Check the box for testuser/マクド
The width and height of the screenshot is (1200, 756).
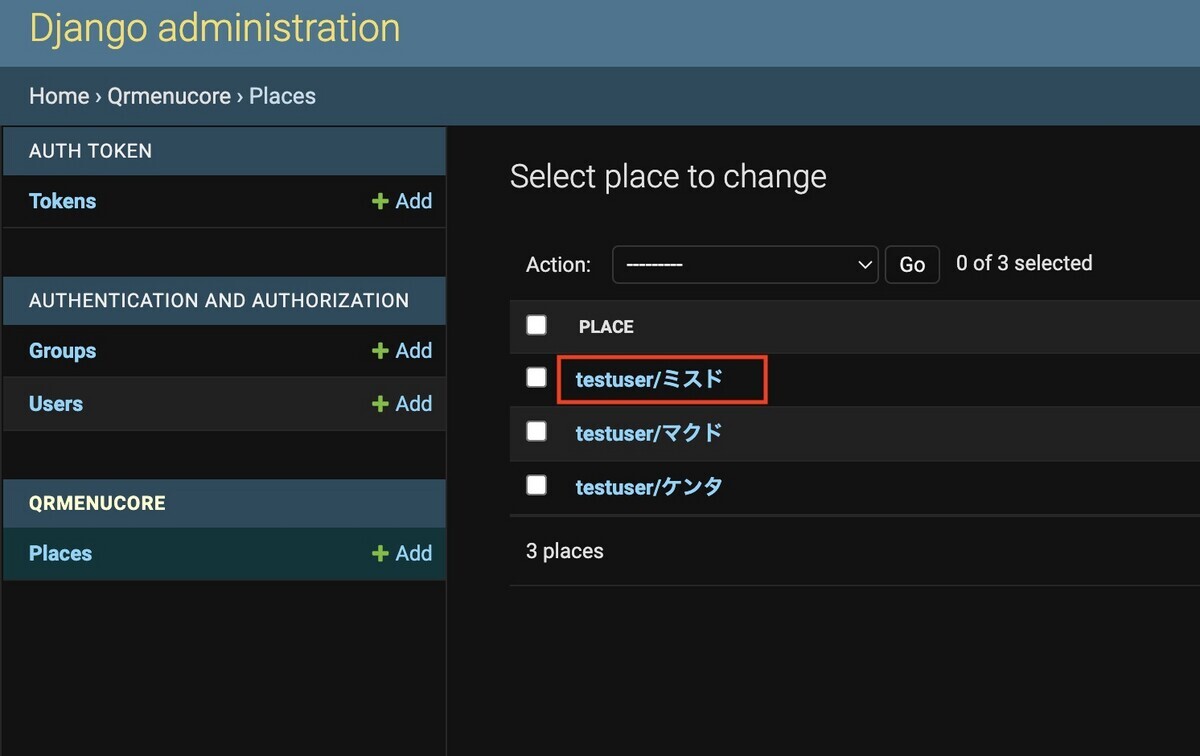537,431
